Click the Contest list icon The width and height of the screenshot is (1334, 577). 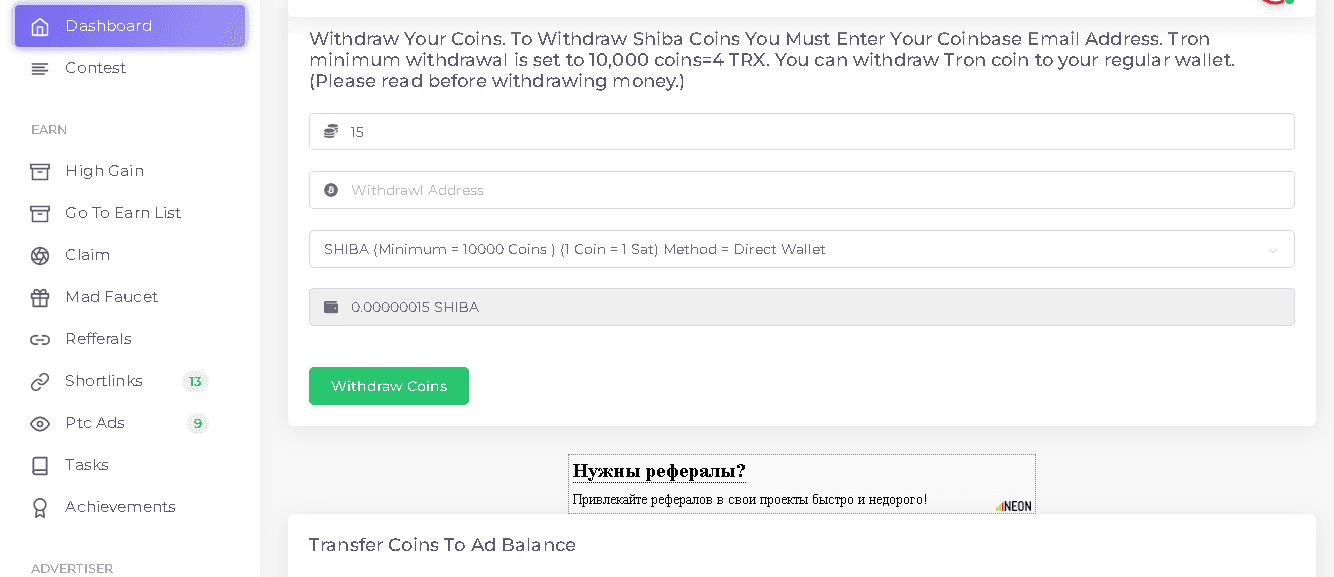tap(40, 68)
